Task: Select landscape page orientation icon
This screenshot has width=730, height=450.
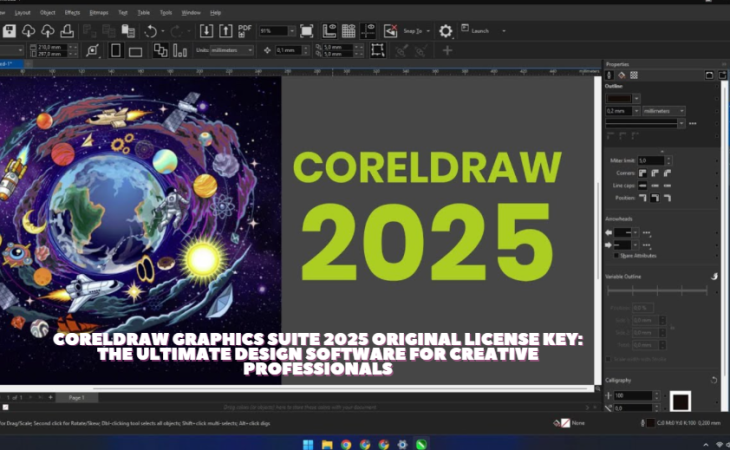Action: point(136,49)
